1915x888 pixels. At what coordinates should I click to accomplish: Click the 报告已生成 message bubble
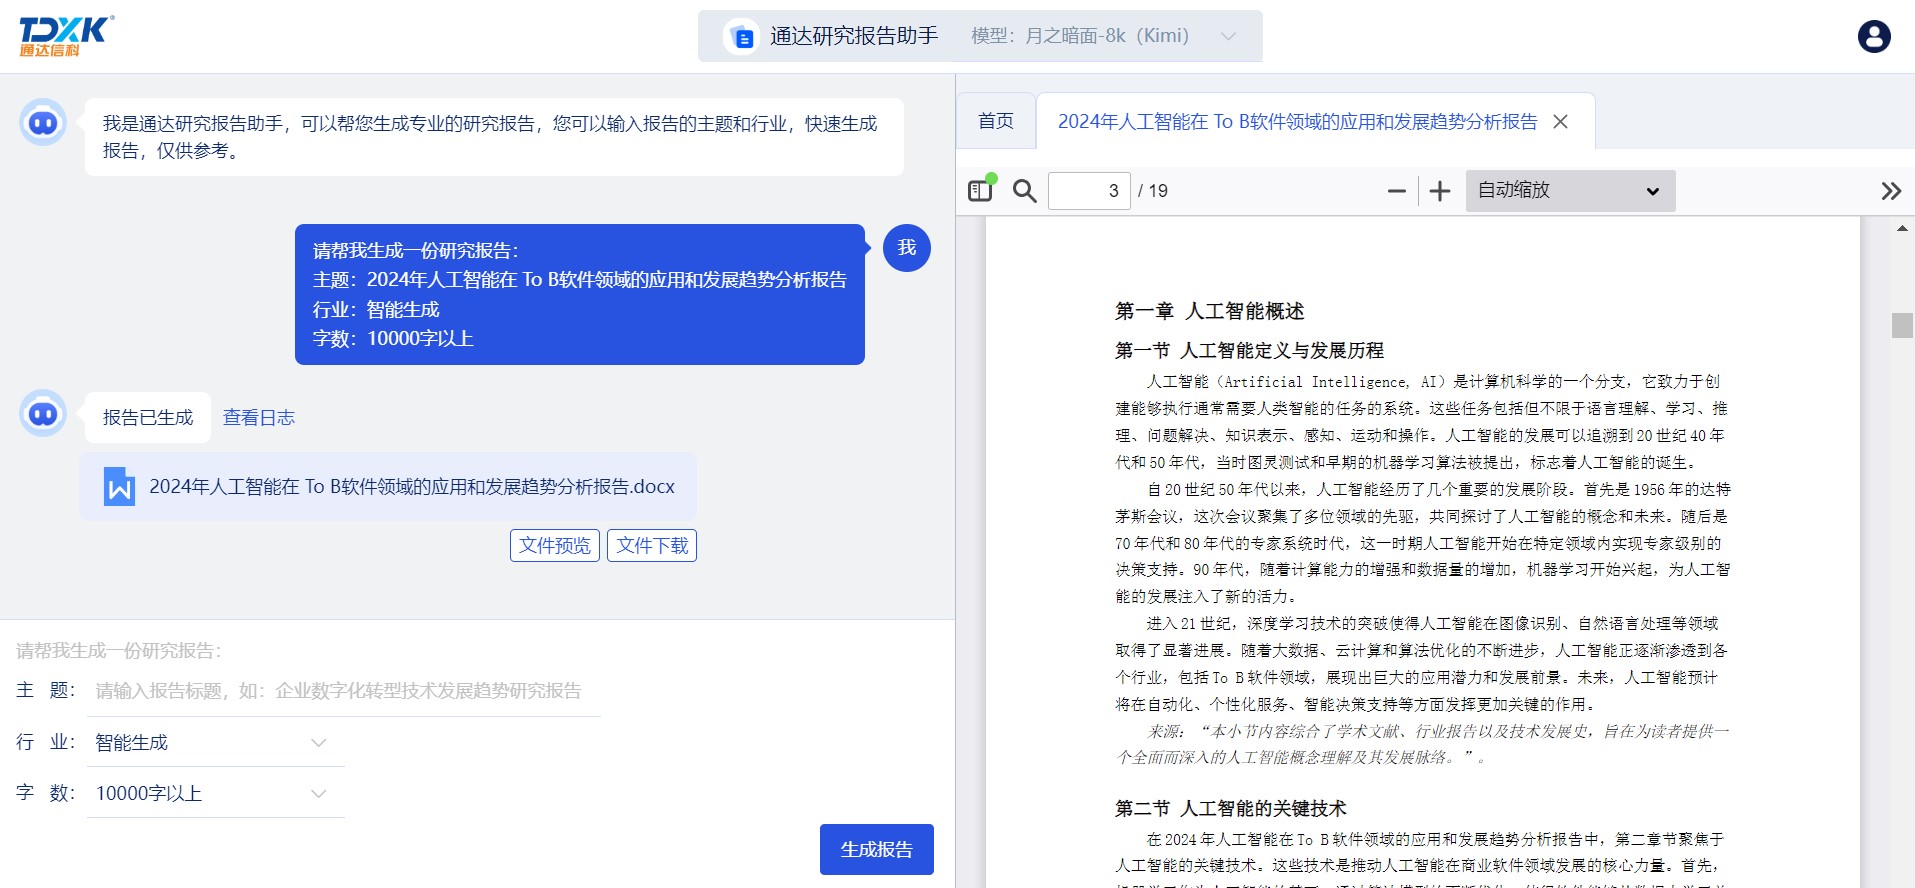[x=148, y=418]
